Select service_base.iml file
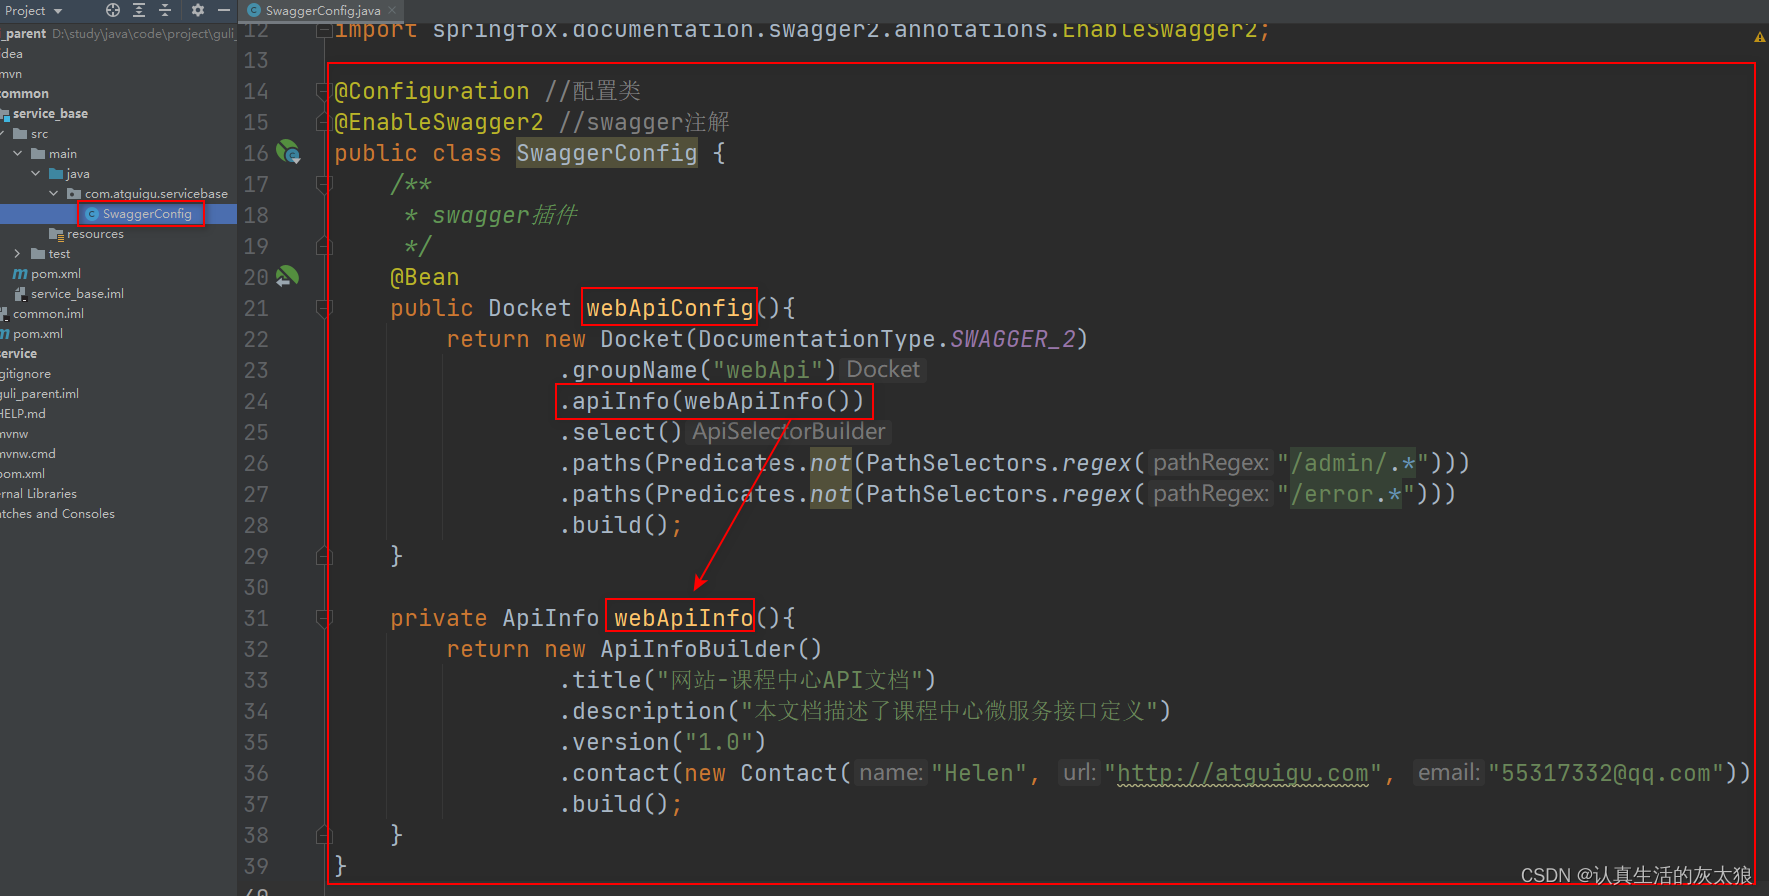The image size is (1769, 896). point(77,294)
